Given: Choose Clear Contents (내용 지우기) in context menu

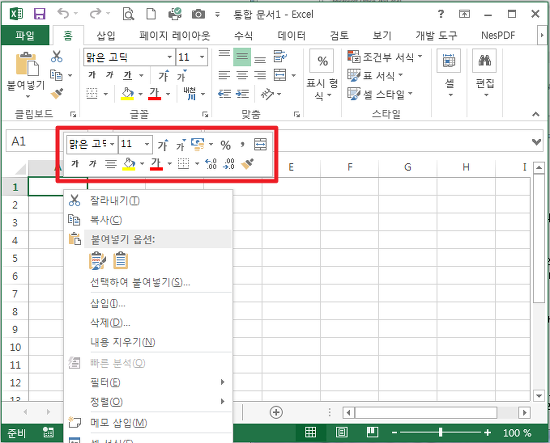Looking at the screenshot, I should (x=148, y=342).
